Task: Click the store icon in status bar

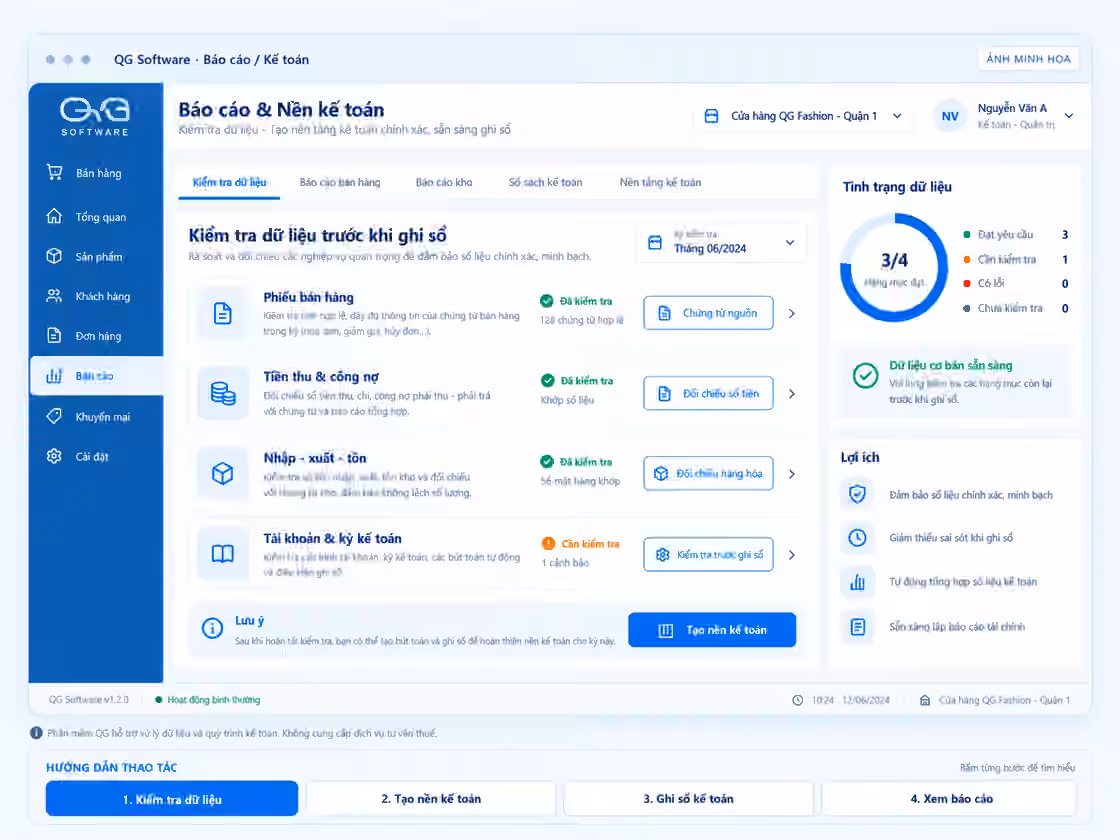Action: [925, 700]
